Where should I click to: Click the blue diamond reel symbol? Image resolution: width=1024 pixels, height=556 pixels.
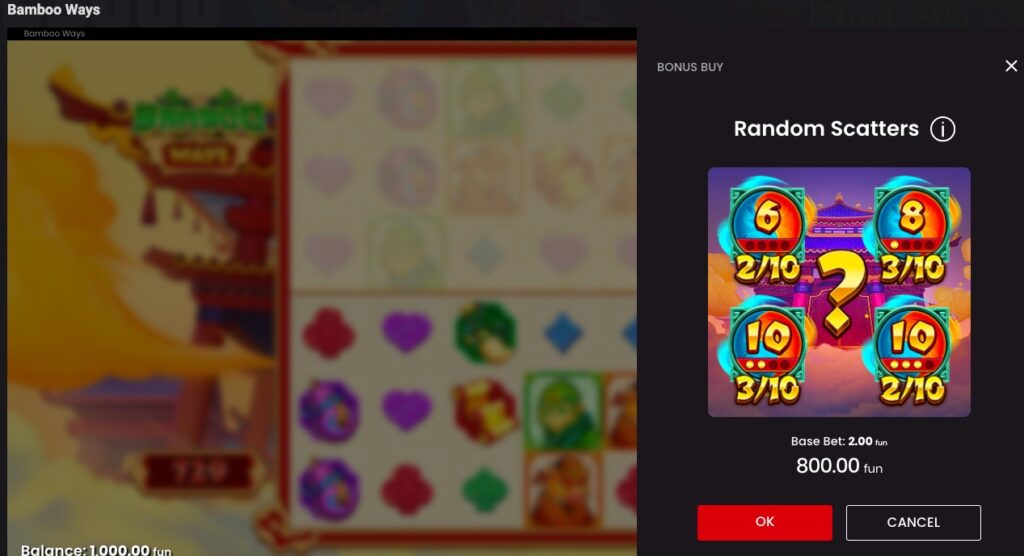tap(562, 332)
